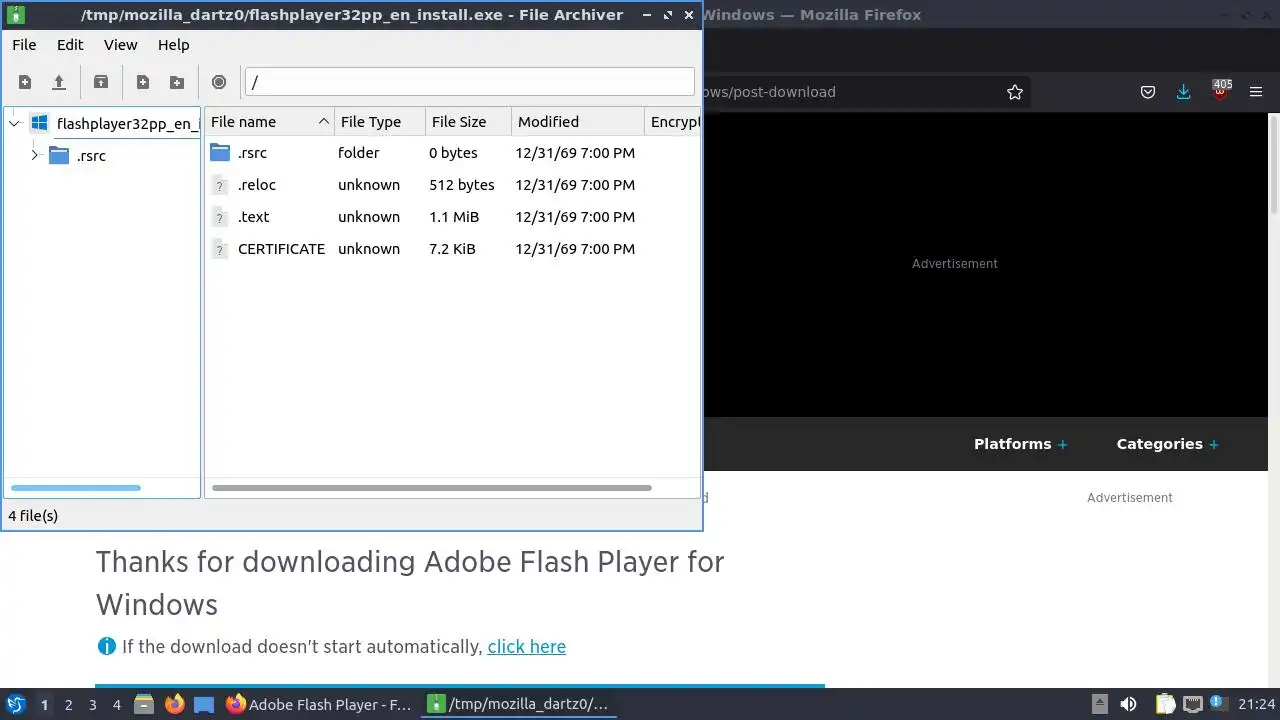Click the Extract archive toolbar icon

101,82
